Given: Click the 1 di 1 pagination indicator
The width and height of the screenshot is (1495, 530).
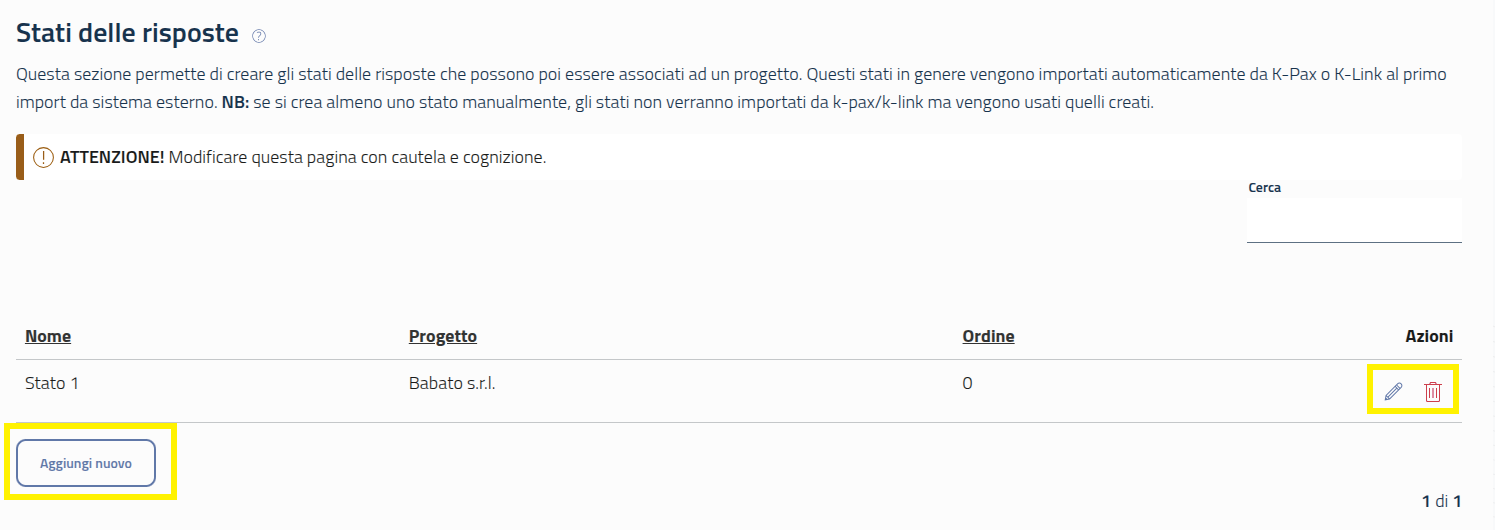Looking at the screenshot, I should (x=1442, y=500).
